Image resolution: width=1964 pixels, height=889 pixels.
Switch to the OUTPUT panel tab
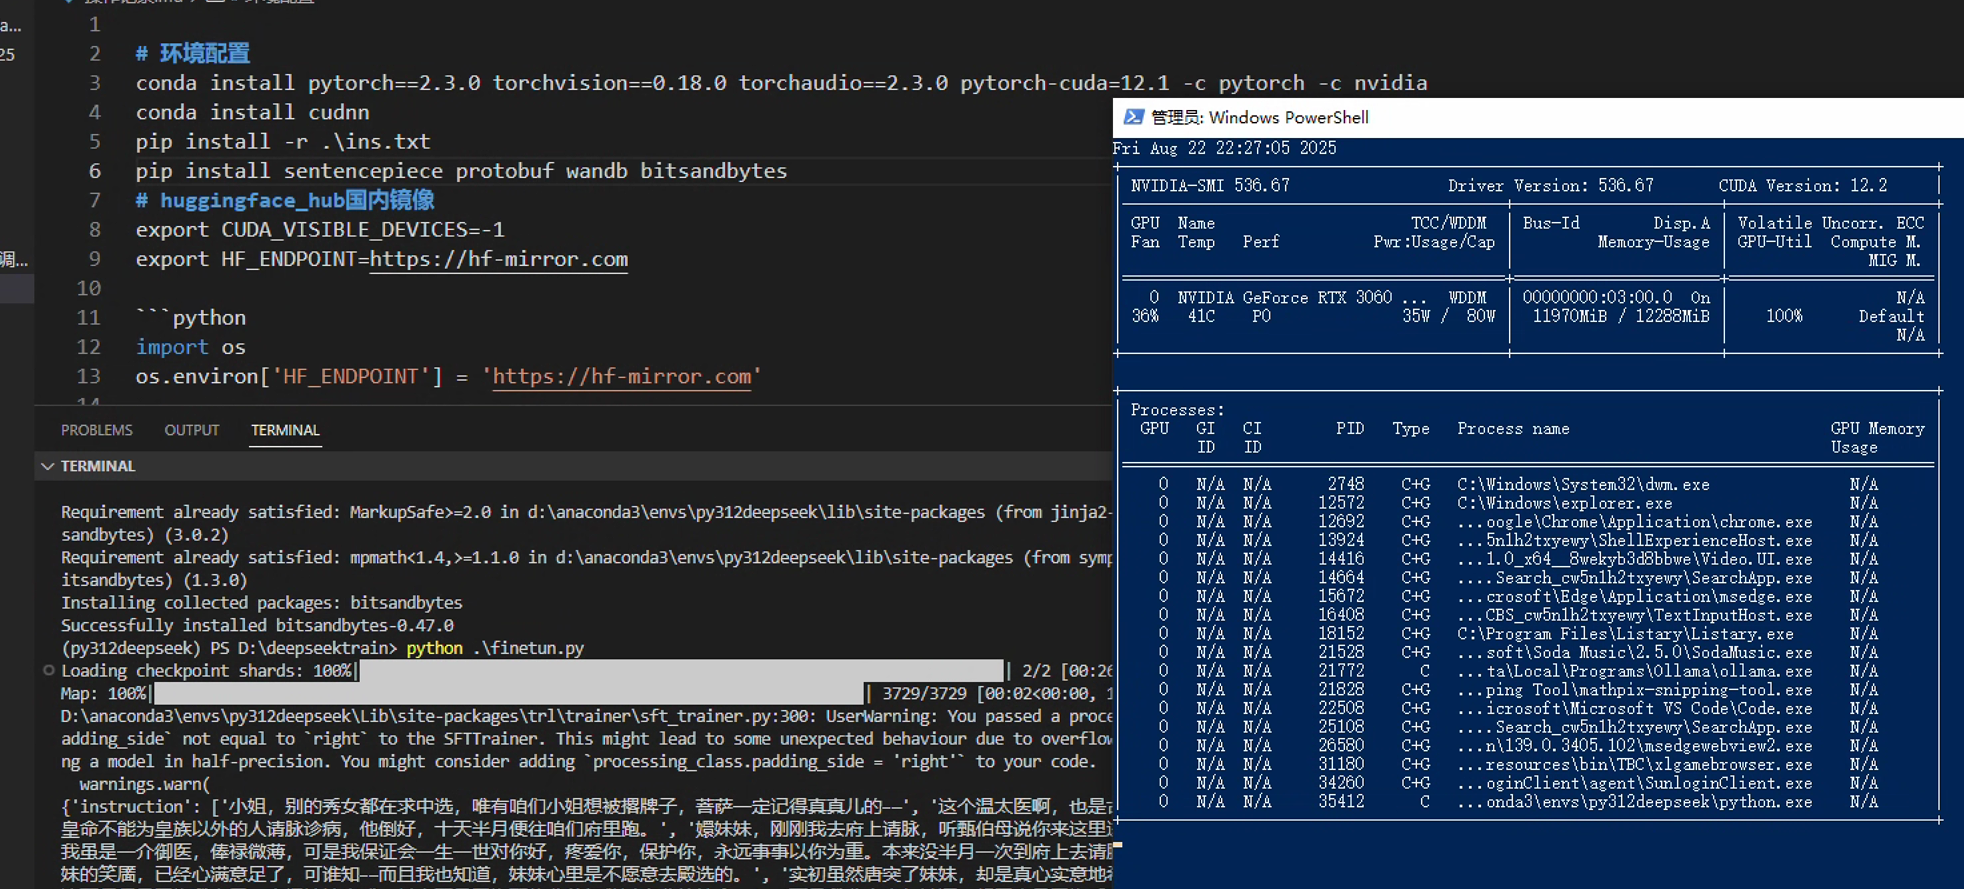point(192,430)
